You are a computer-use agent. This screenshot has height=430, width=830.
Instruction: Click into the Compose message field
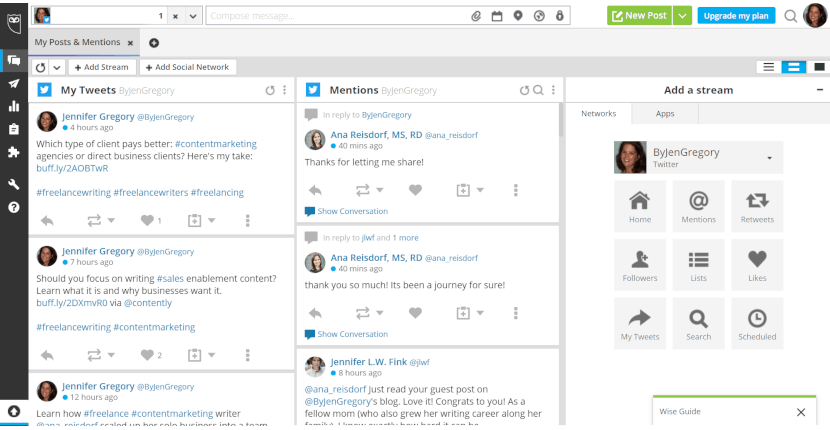(x=339, y=16)
